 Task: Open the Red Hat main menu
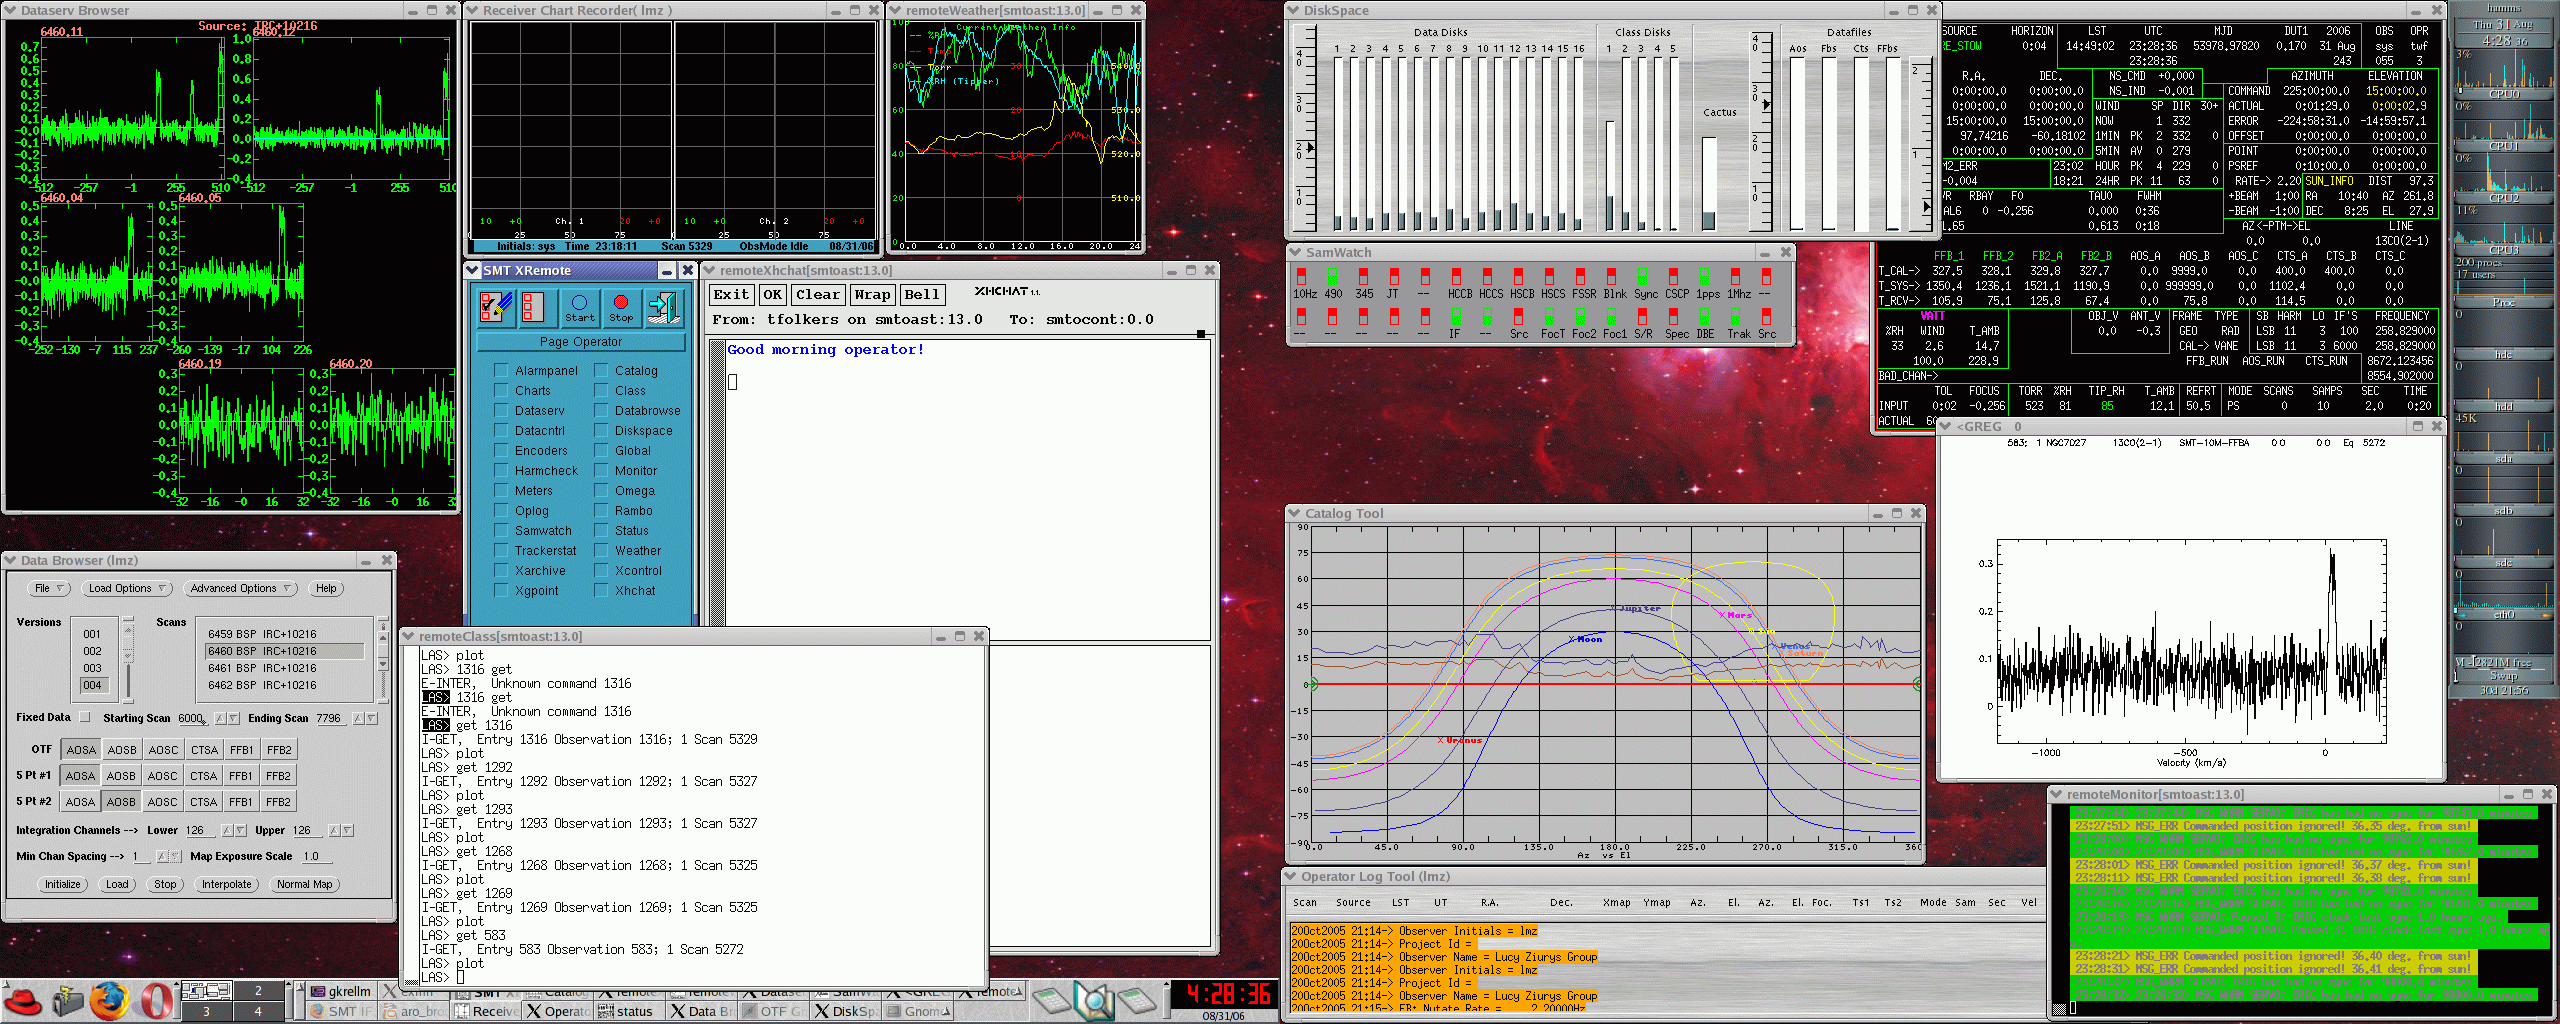click(22, 1001)
